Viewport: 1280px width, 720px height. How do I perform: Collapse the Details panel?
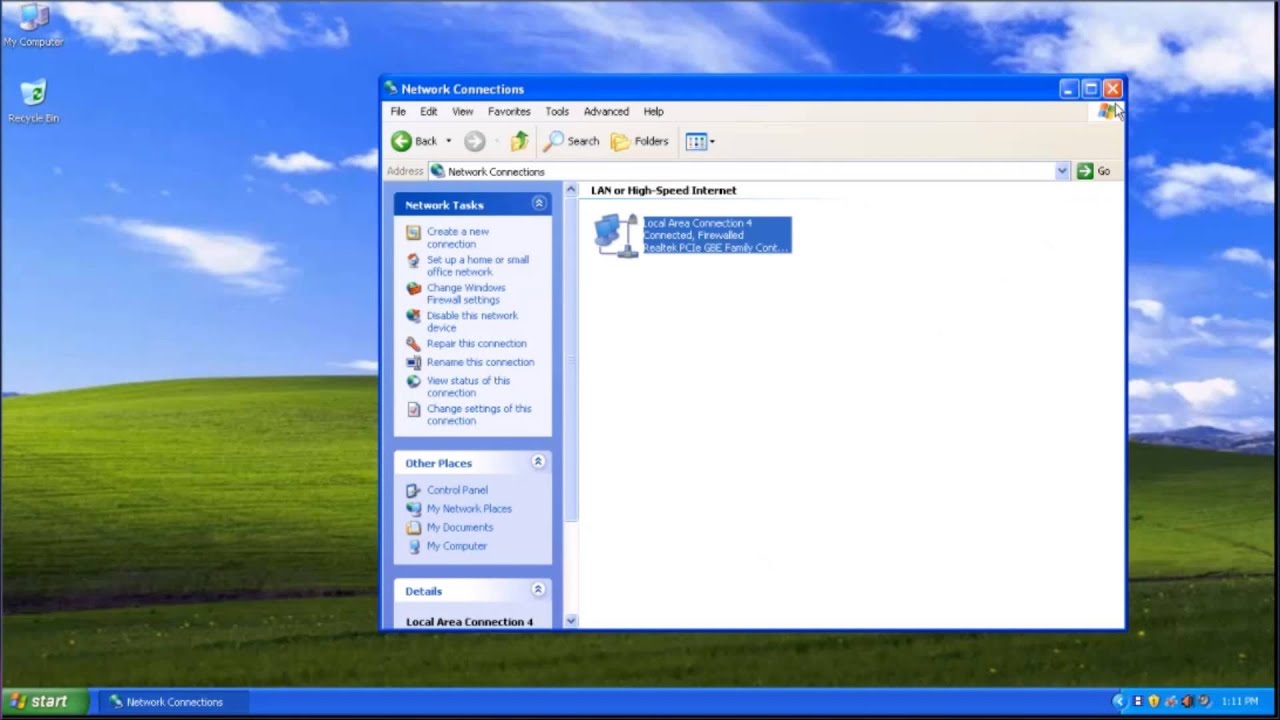[538, 590]
